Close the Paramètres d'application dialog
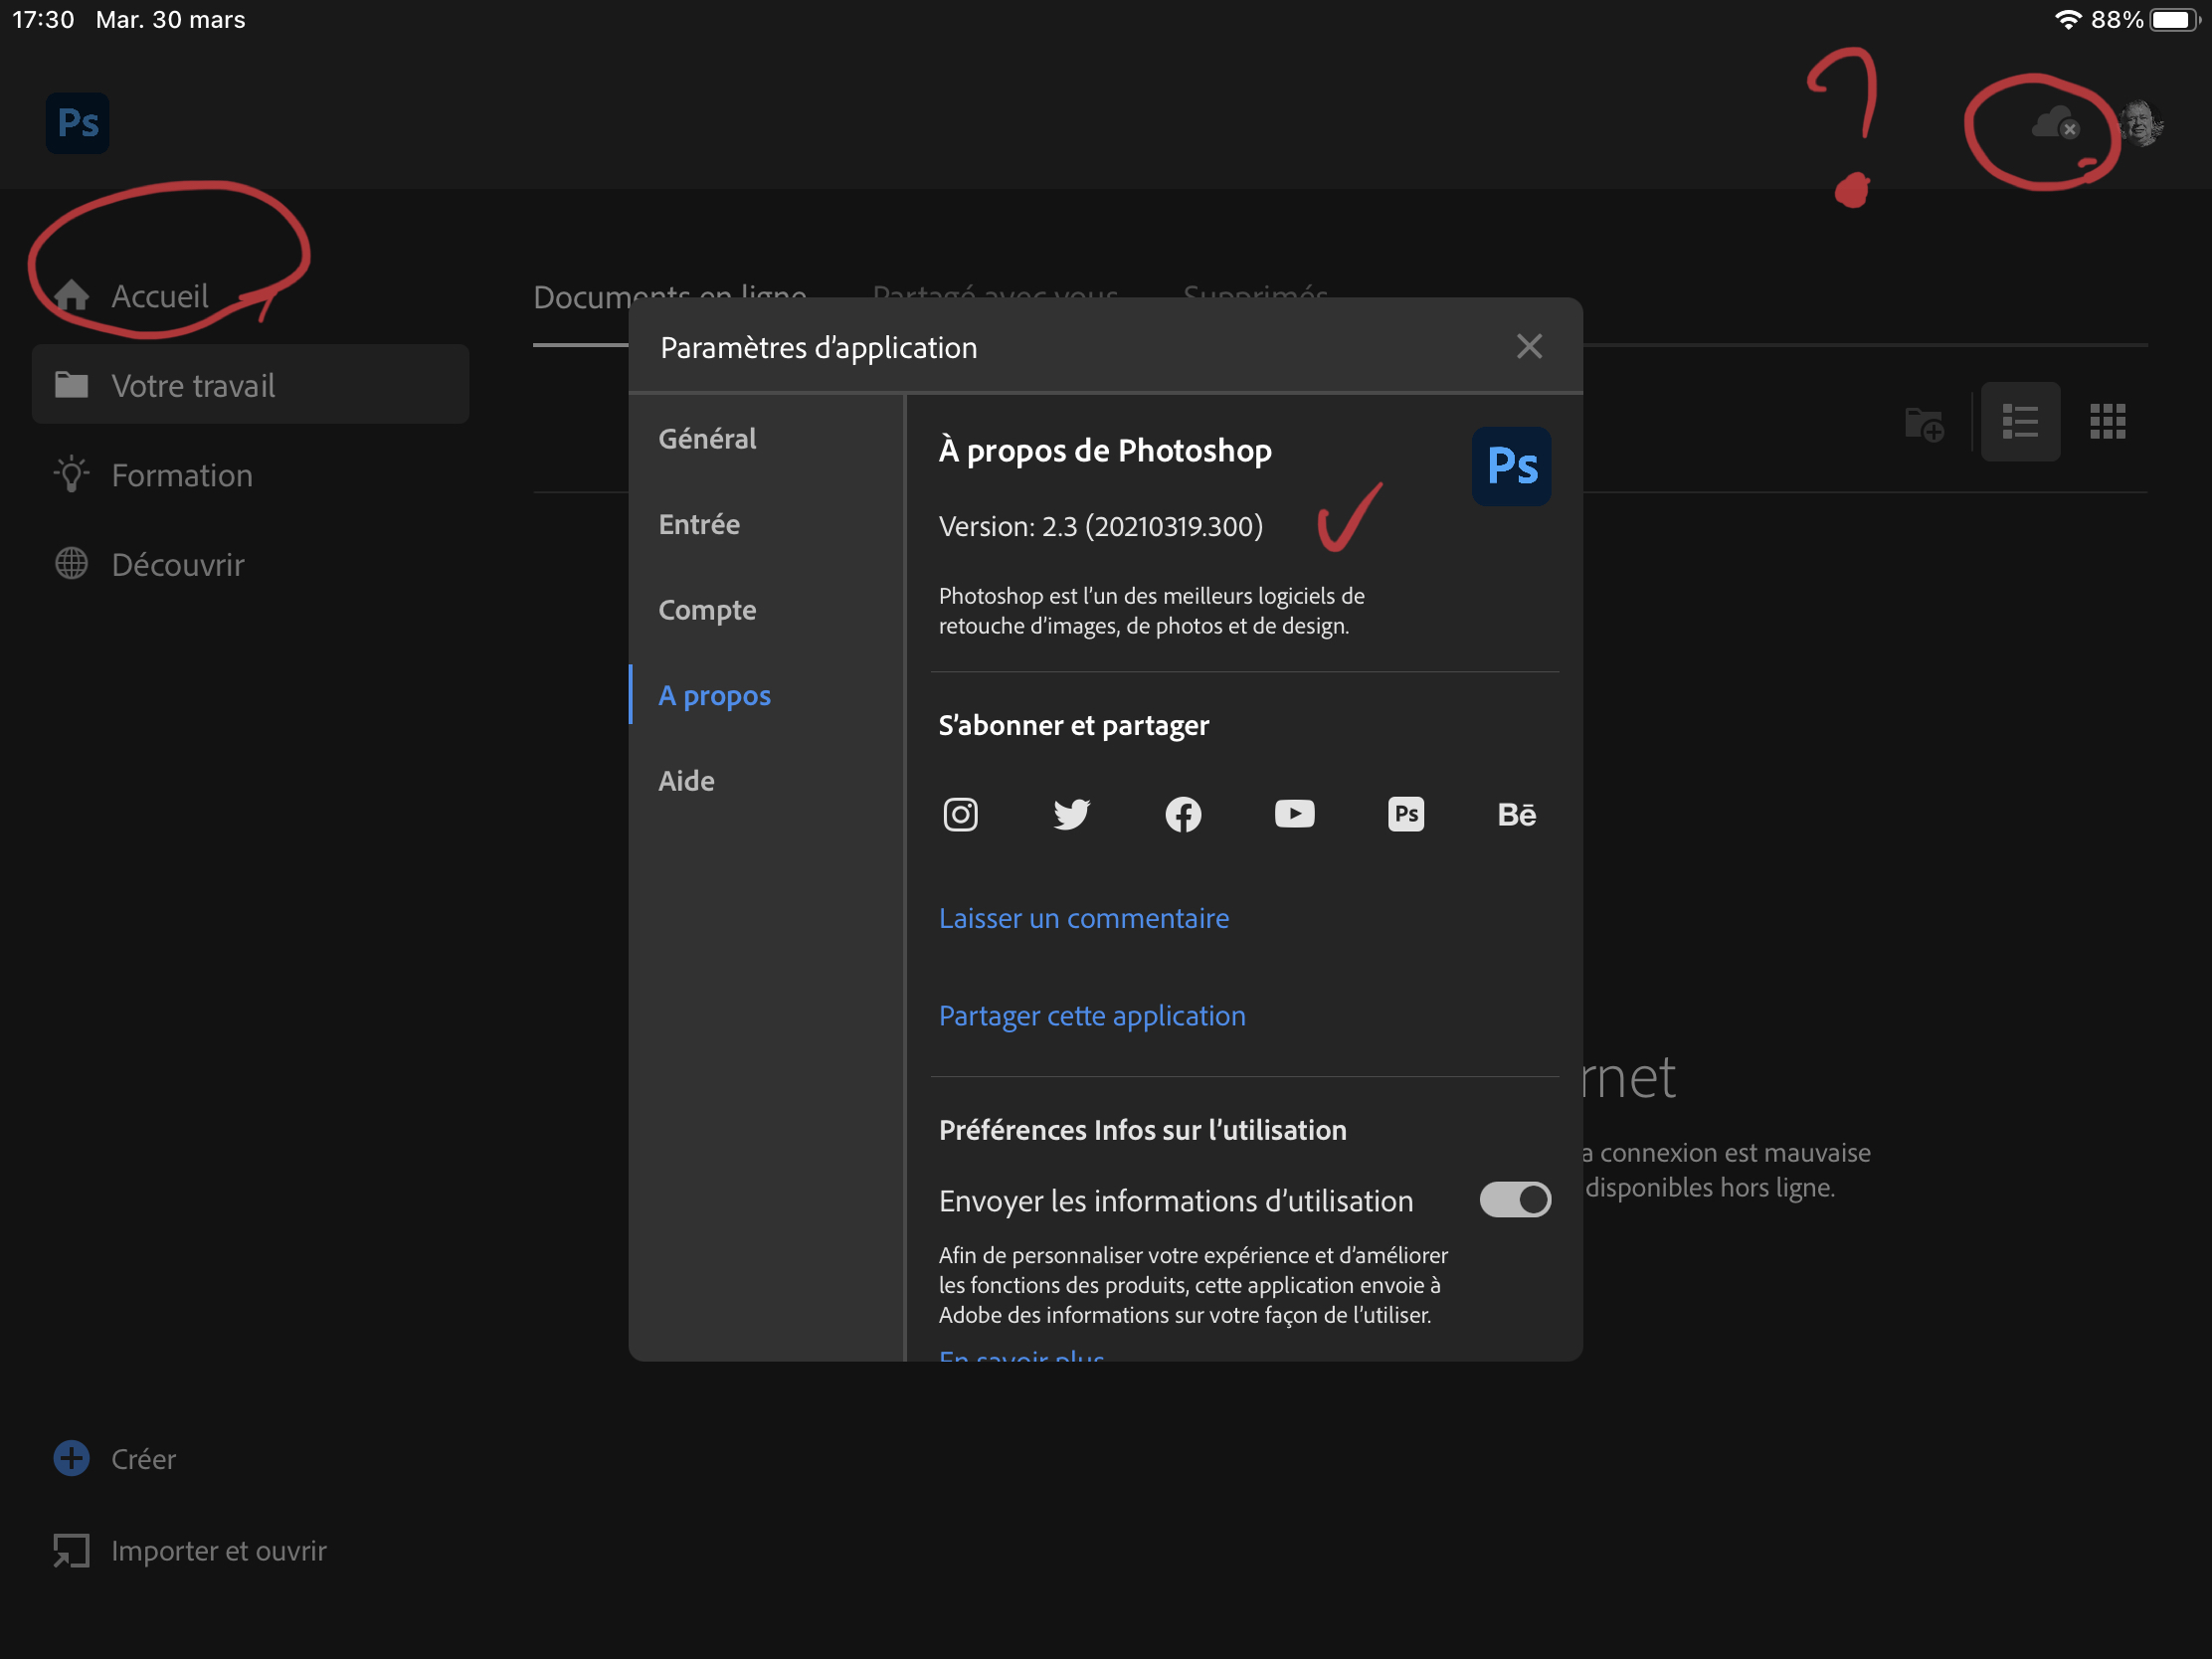The width and height of the screenshot is (2212, 1659). pos(1529,346)
